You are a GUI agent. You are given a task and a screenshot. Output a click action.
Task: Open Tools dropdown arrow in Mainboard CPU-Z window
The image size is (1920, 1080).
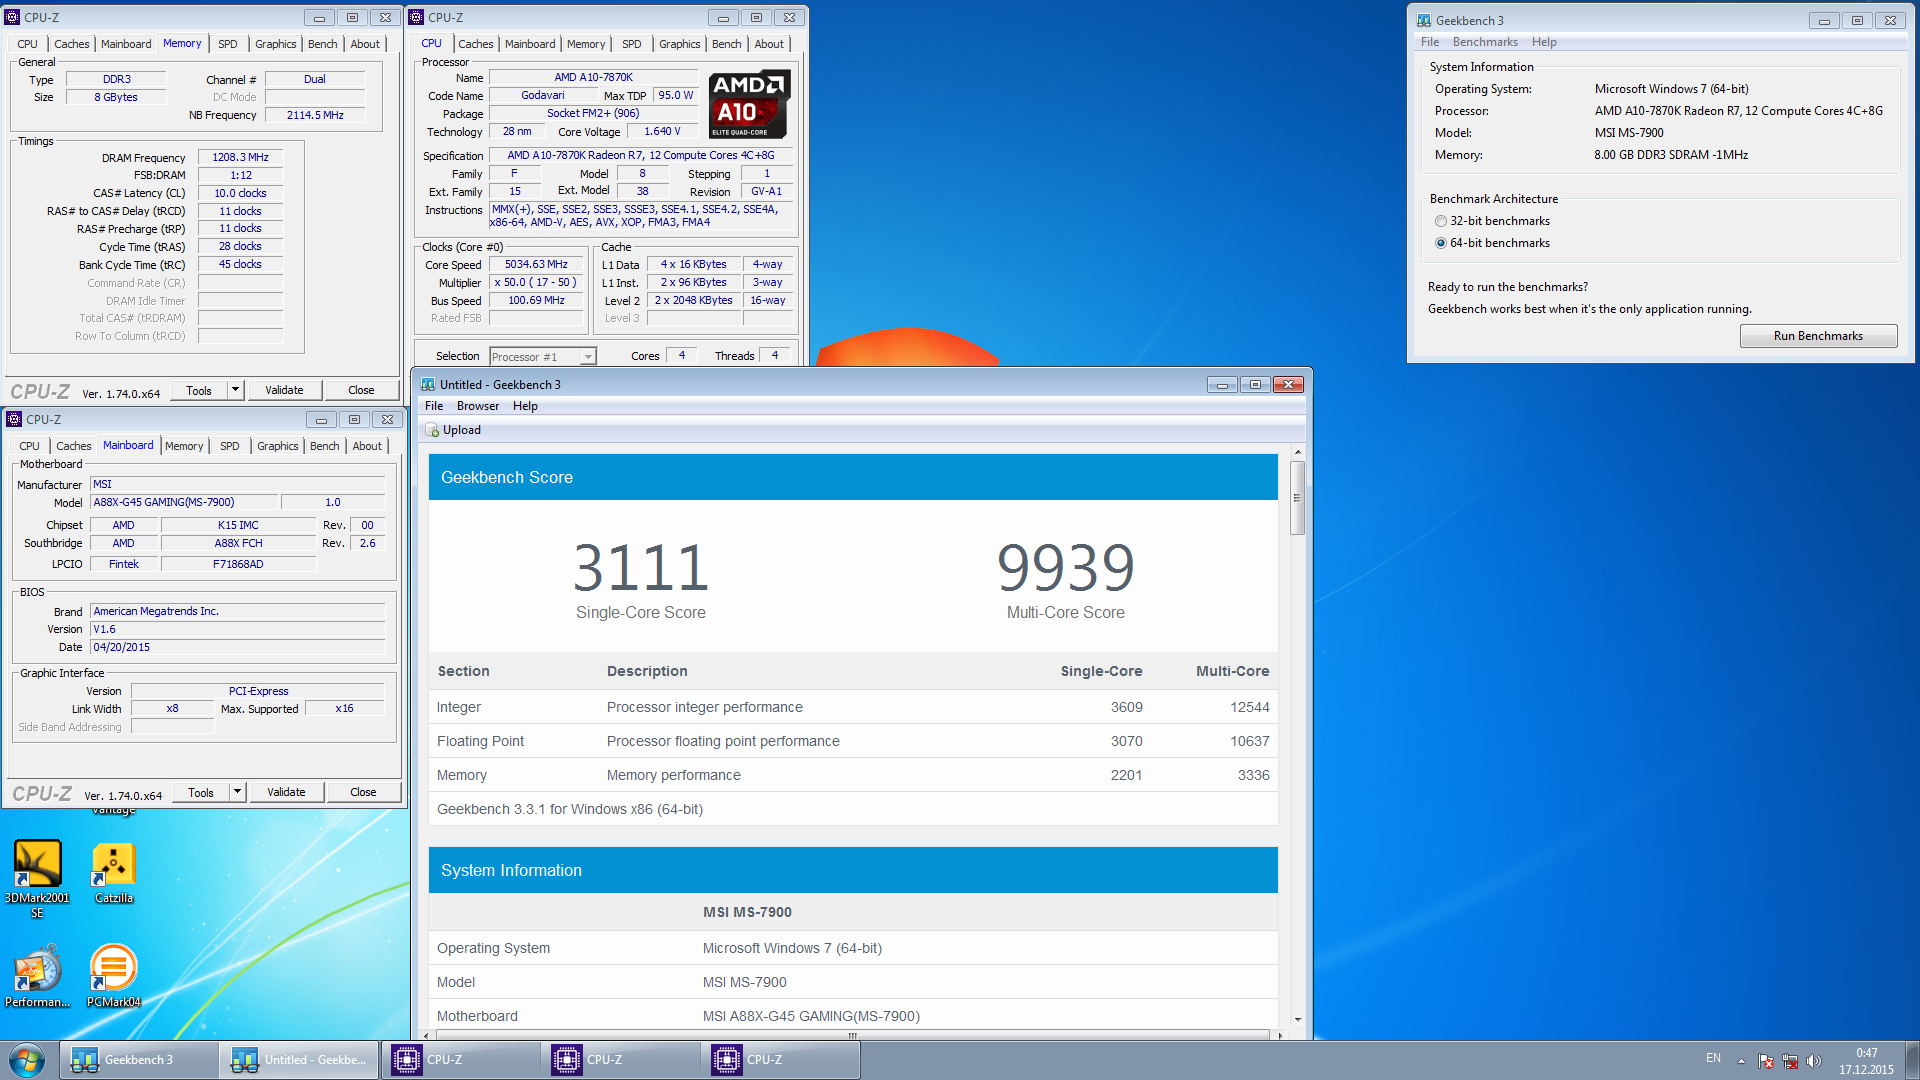coord(237,792)
